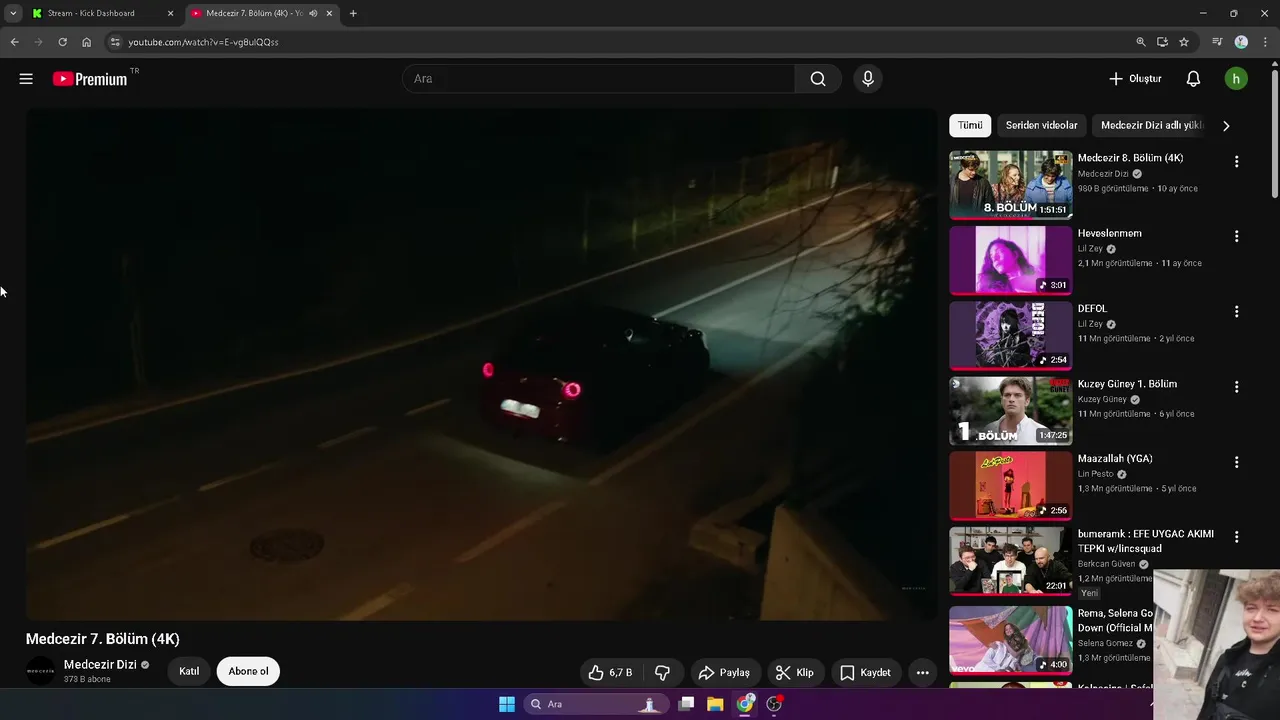Viewport: 1280px width, 720px height.
Task: Open options menu for DEFOL video
Action: coord(1236,312)
